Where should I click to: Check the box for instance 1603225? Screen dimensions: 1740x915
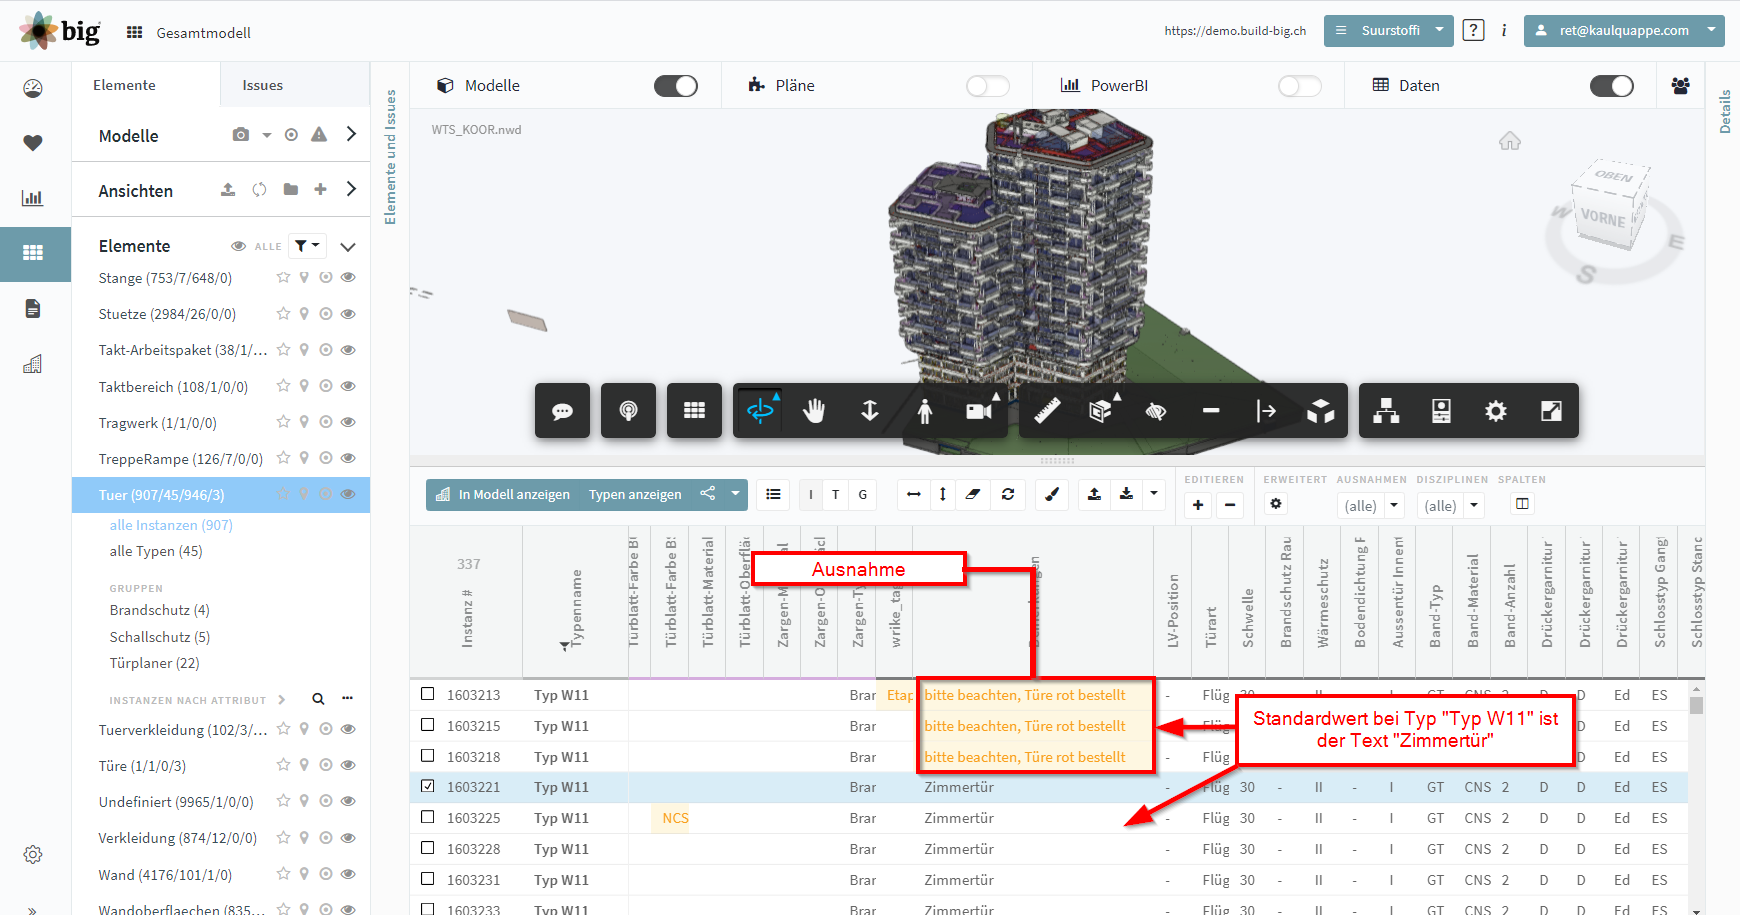(x=428, y=817)
